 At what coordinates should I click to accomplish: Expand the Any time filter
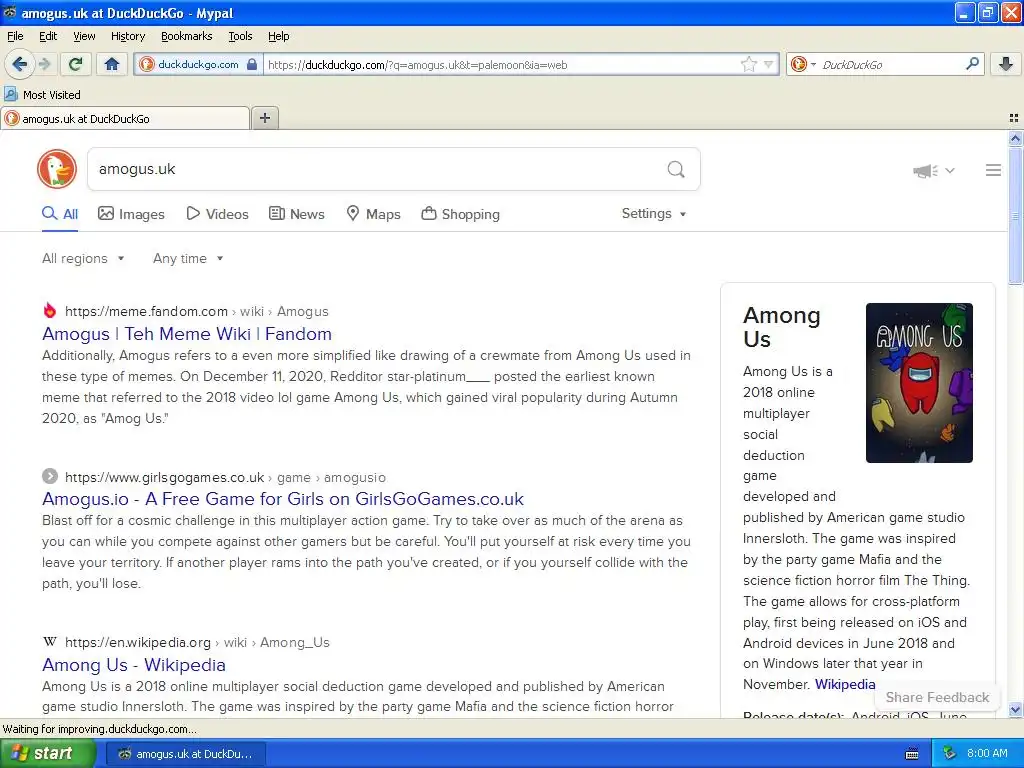tap(188, 259)
